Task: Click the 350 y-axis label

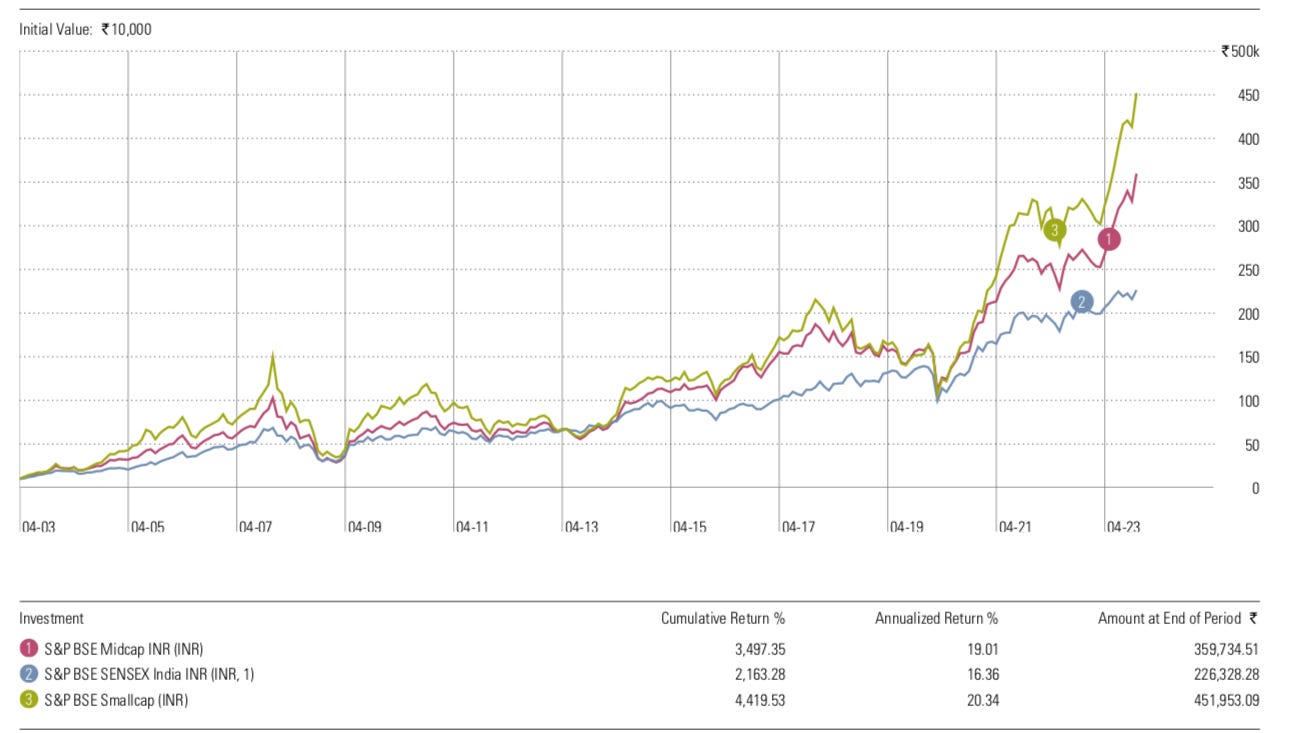Action: [1249, 183]
